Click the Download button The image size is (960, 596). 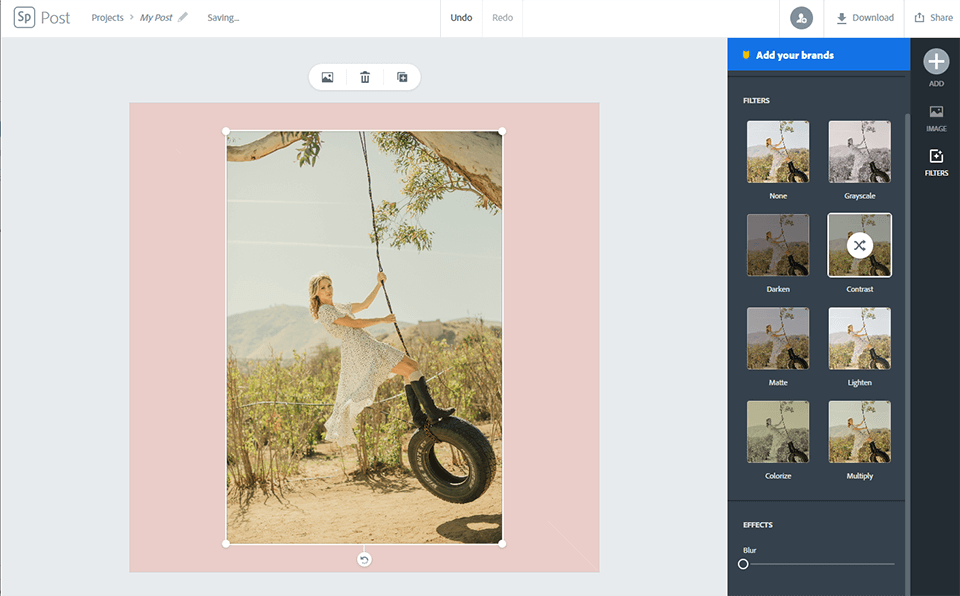(x=865, y=18)
